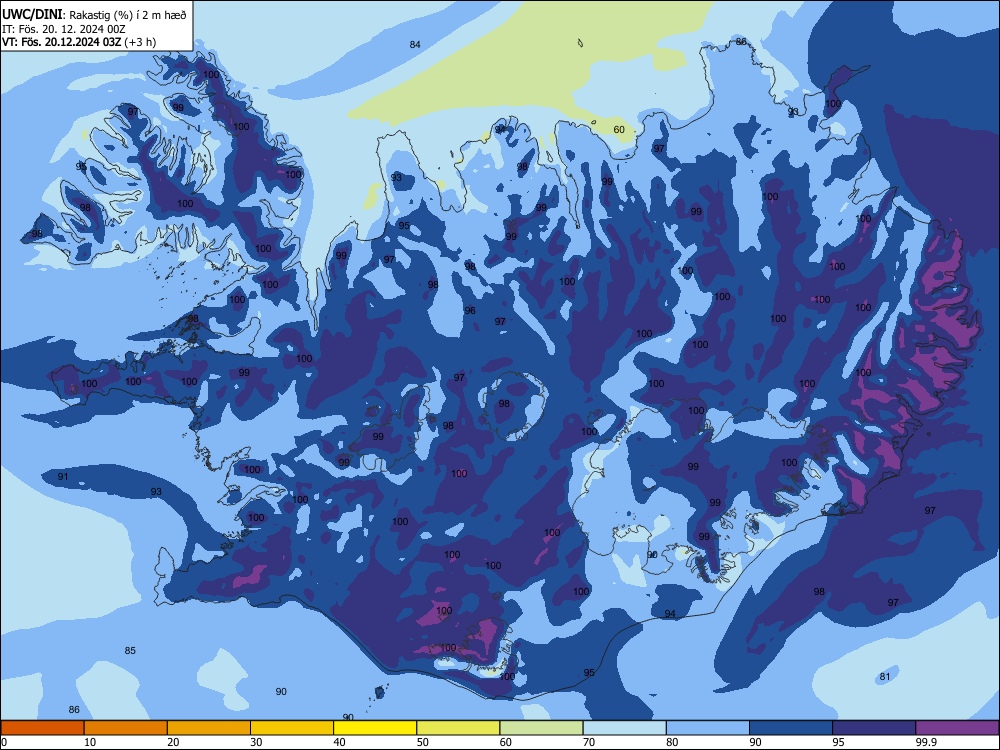This screenshot has height=750, width=1000.
Task: Click the 0–10 dark orange legend swatch
Action: [x=42, y=728]
